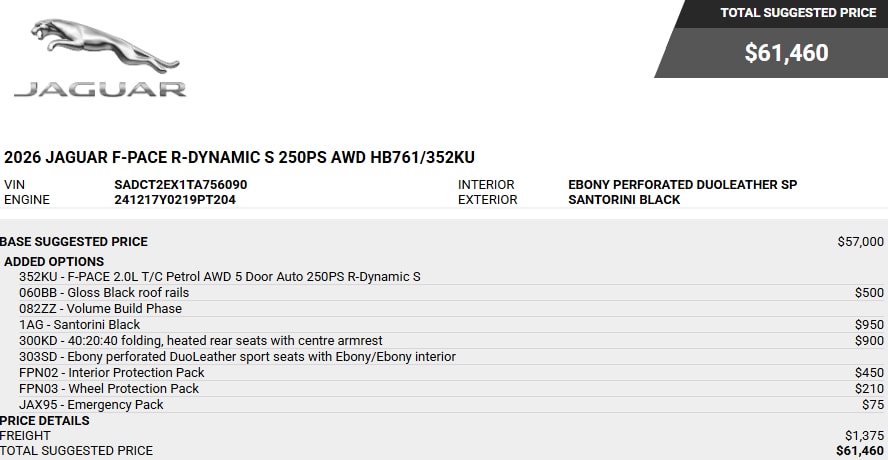Click the Base Suggested Price row
This screenshot has width=888, height=460.
click(x=442, y=242)
